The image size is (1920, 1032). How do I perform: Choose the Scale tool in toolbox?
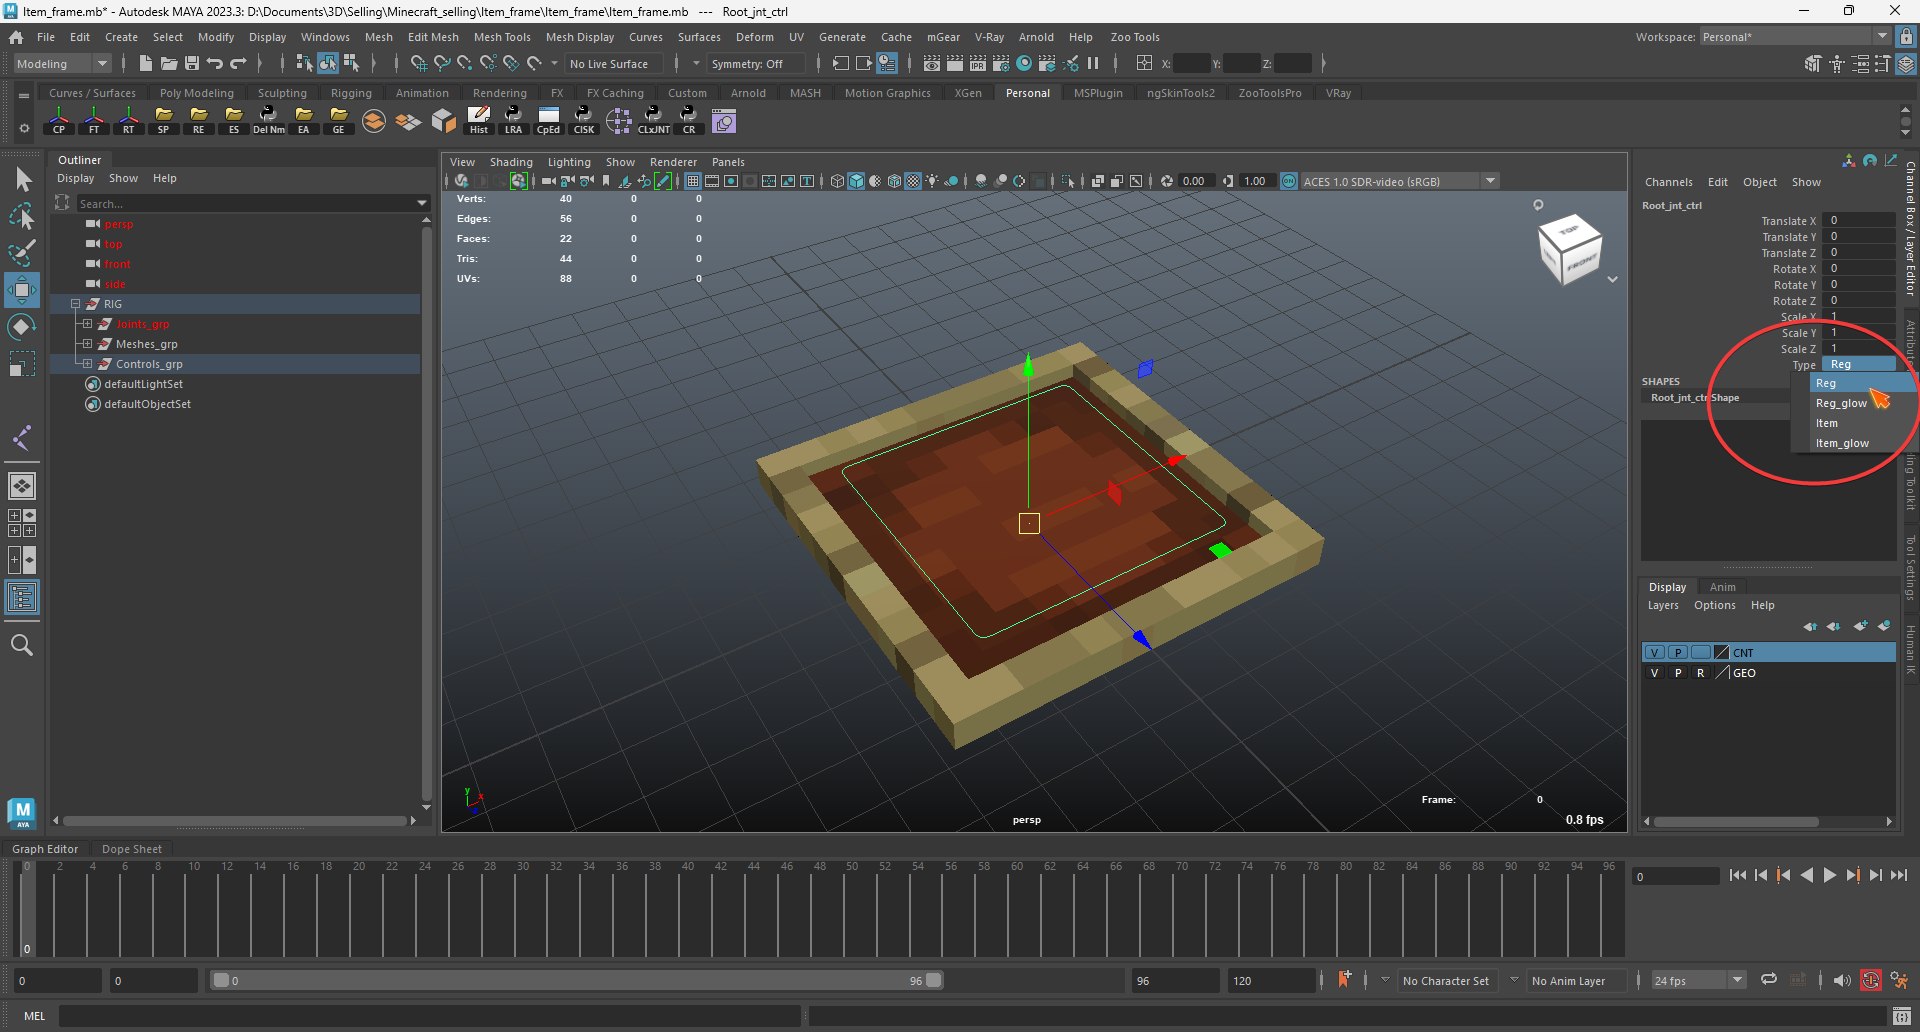22,364
